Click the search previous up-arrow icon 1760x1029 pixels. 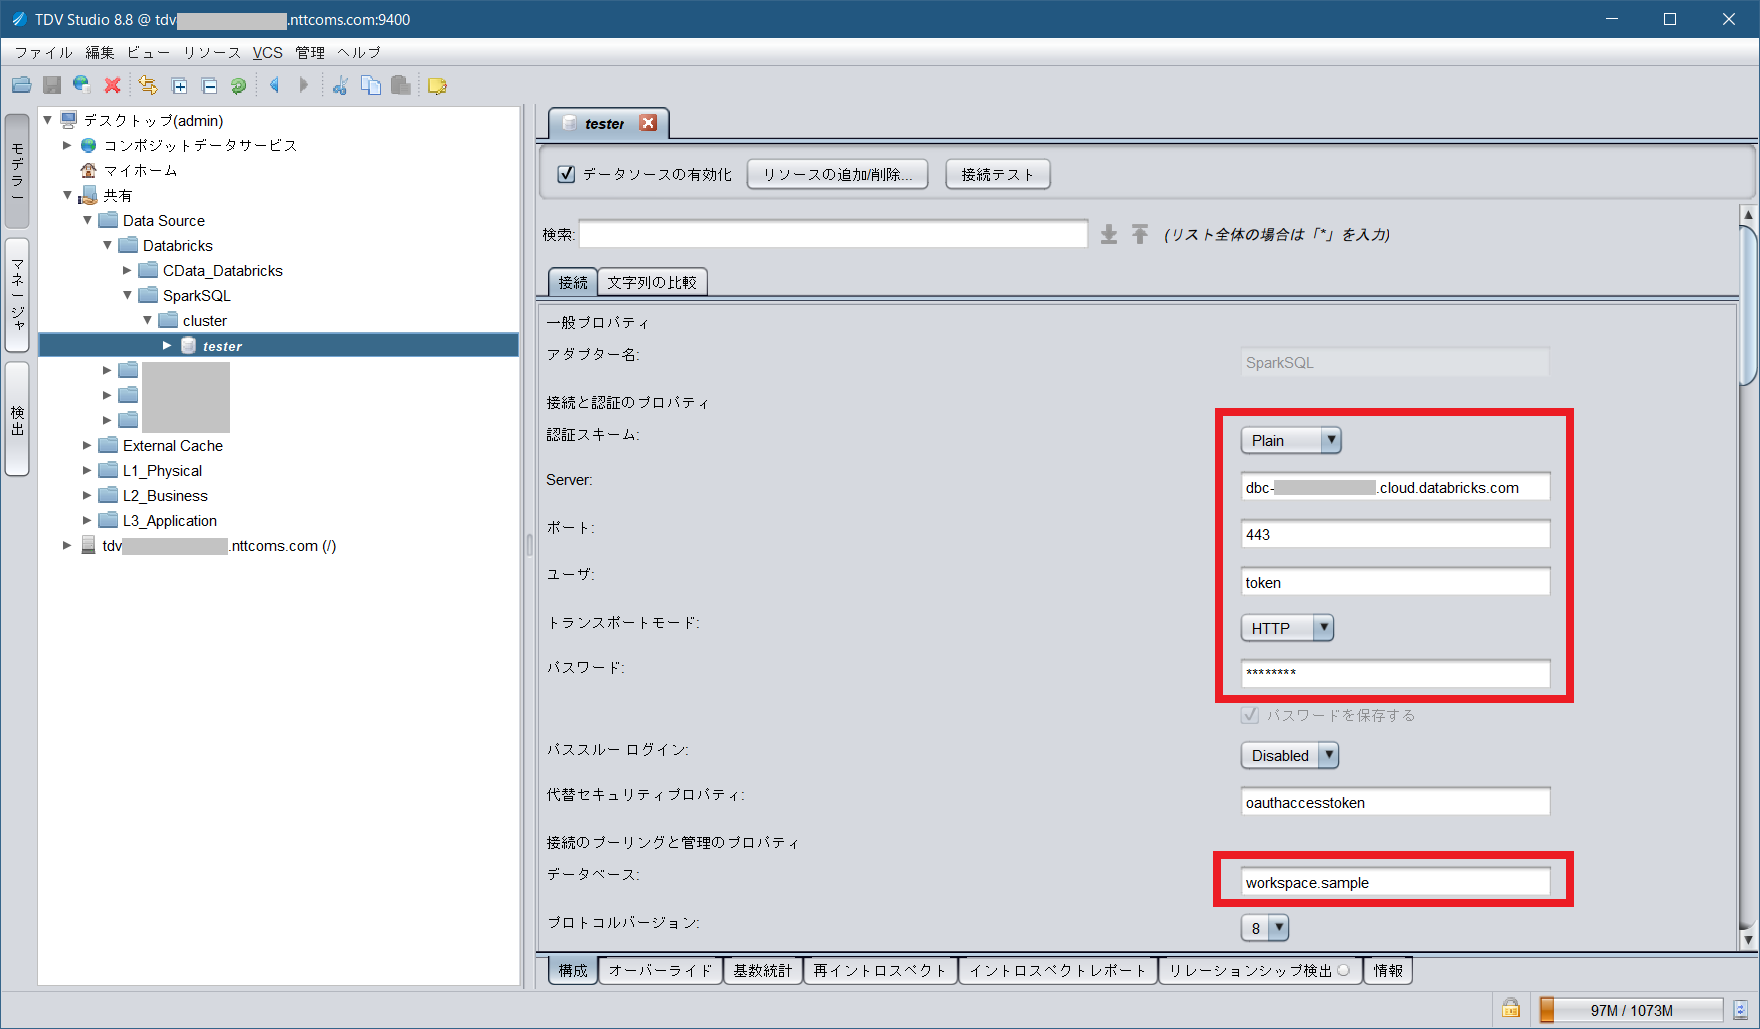tap(1140, 234)
